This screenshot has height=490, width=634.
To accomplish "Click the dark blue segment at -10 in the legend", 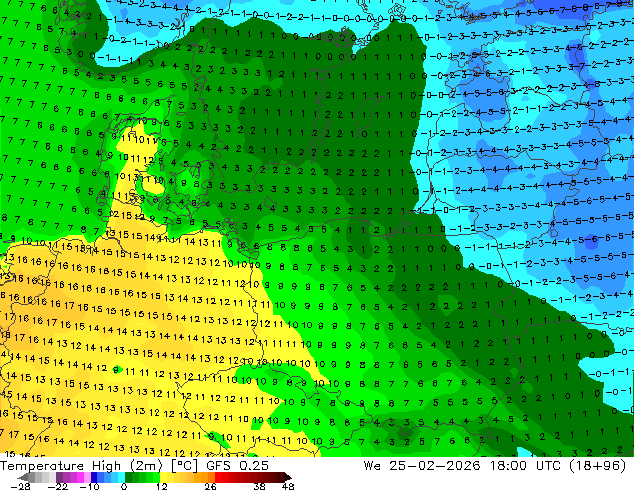I will pyautogui.click(x=94, y=477).
